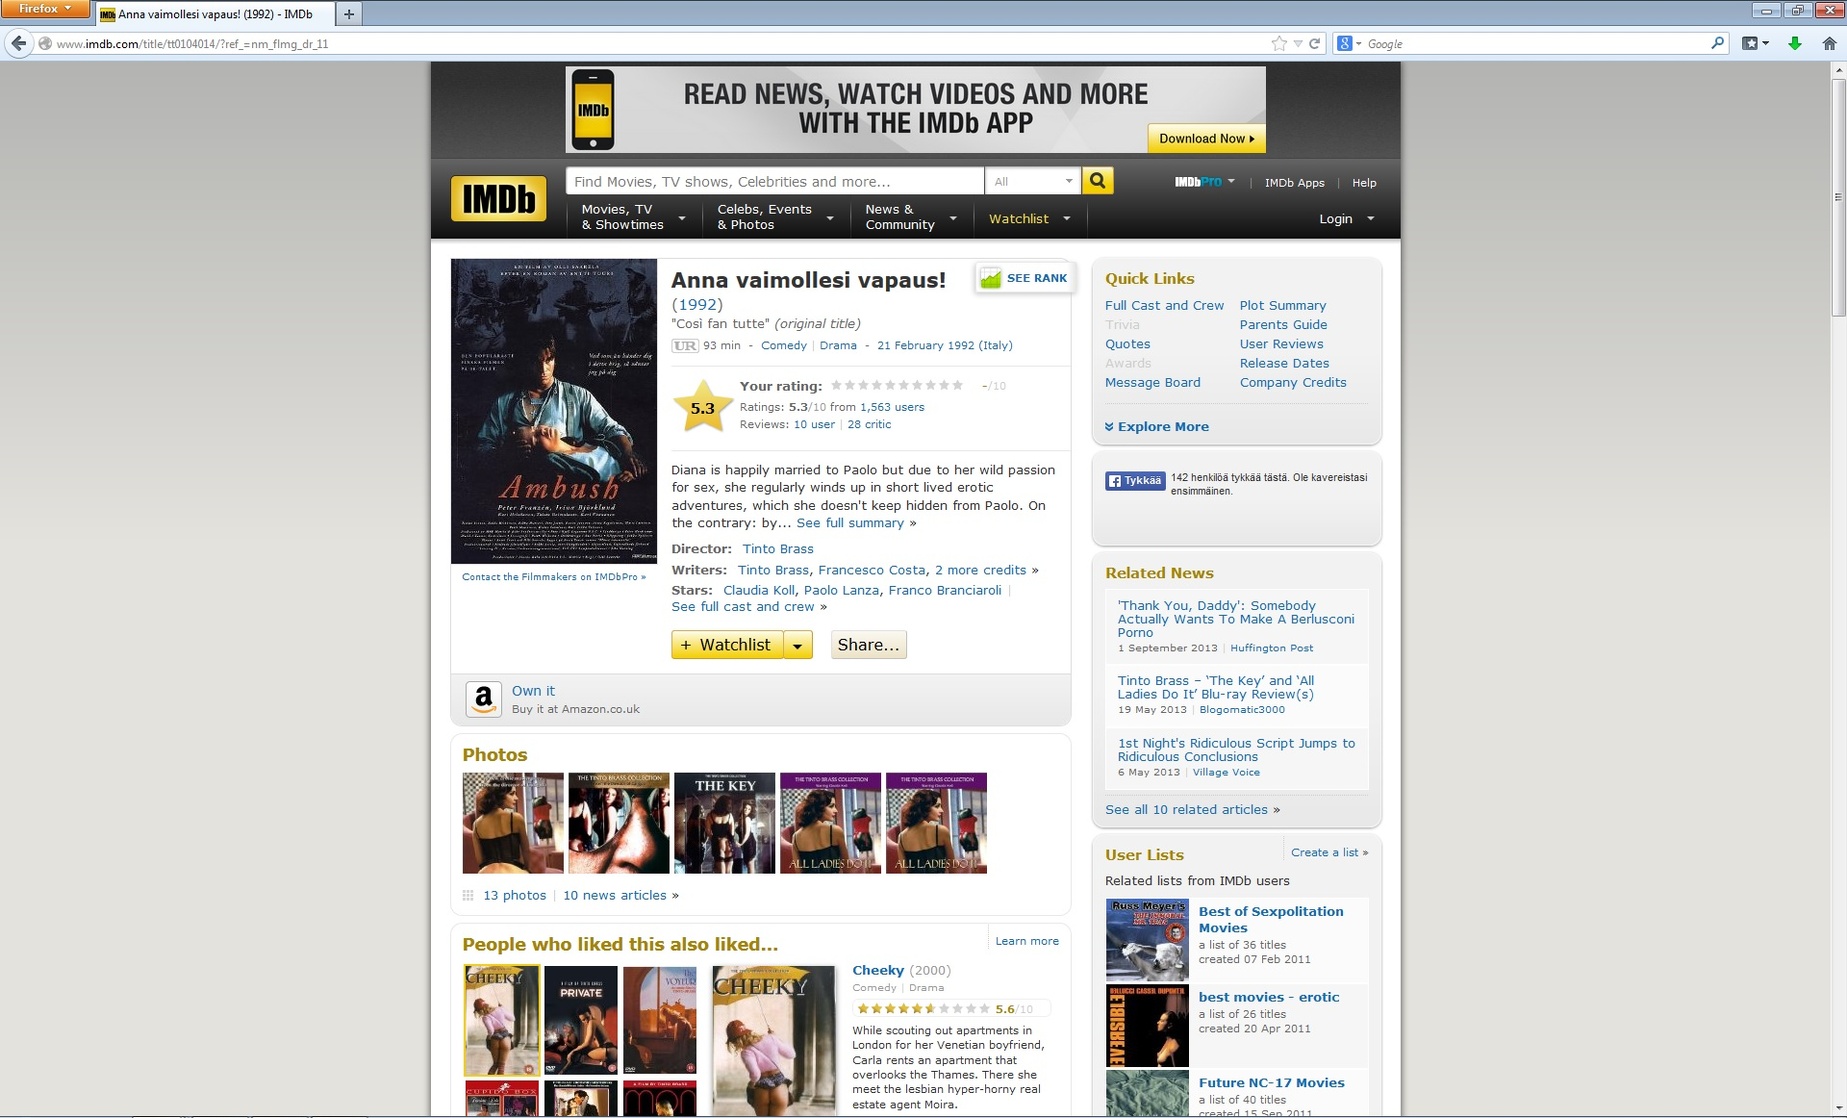Expand the News & Community menu

pyautogui.click(x=910, y=217)
